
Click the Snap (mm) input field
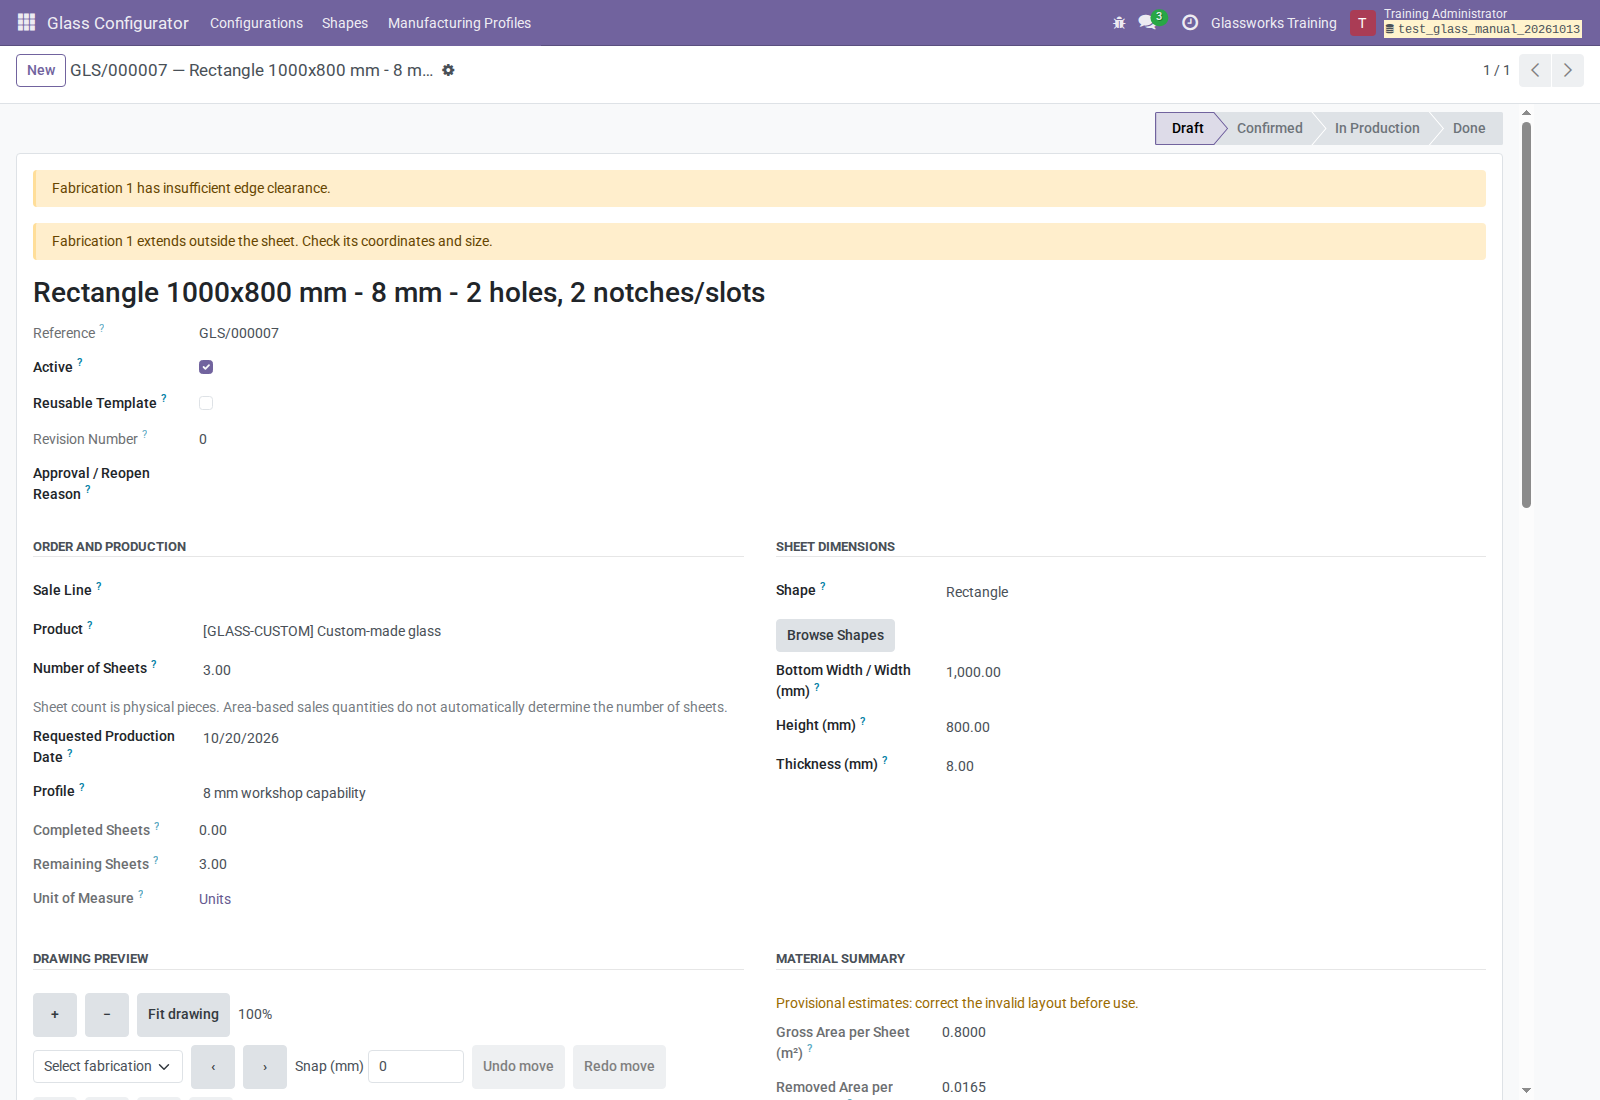416,1066
